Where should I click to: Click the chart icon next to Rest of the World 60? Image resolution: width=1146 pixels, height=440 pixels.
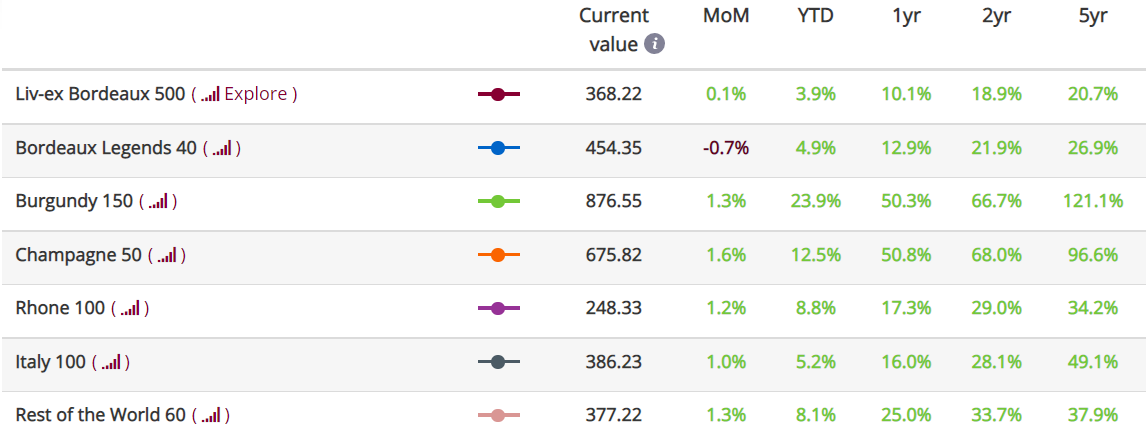(210, 417)
